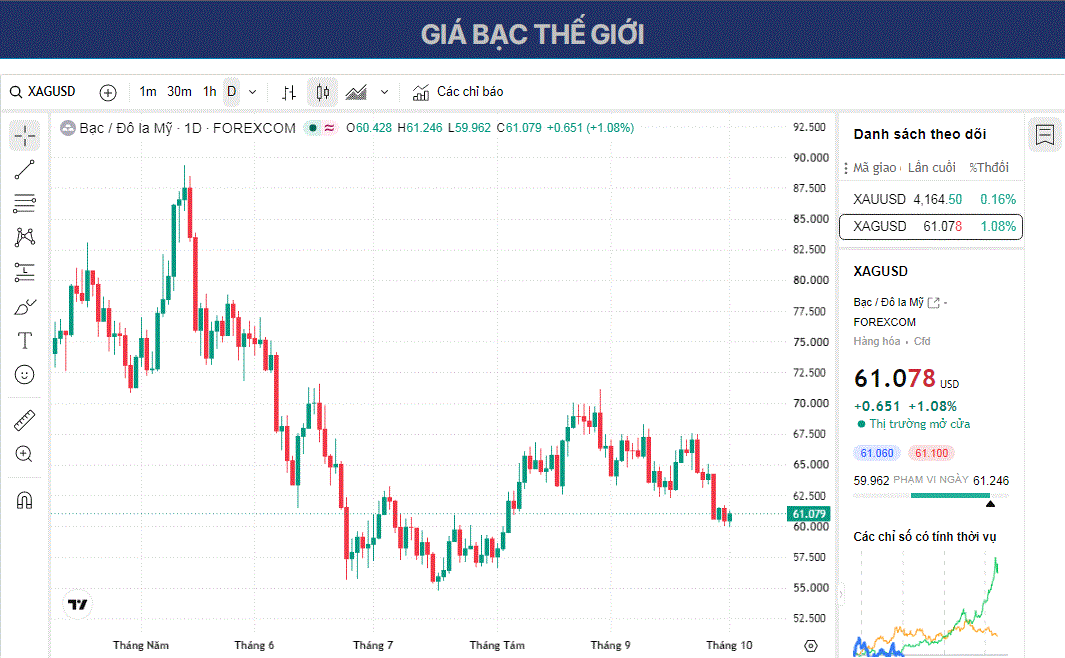1065x658 pixels.
Task: Select XAUUSD row in watchlist
Action: [931, 199]
